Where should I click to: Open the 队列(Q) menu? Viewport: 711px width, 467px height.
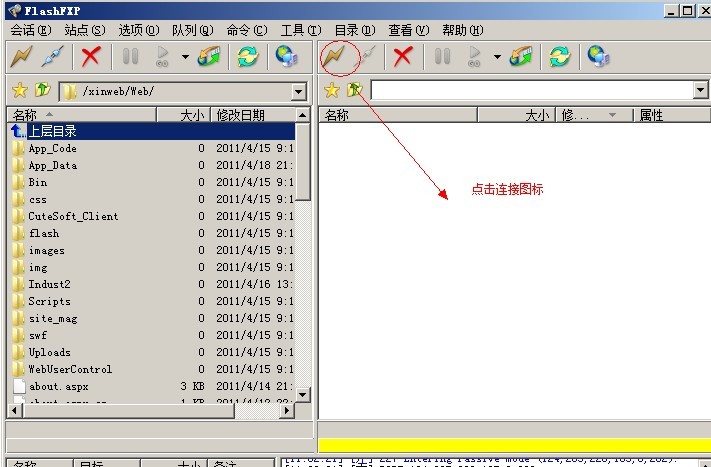[x=193, y=30]
